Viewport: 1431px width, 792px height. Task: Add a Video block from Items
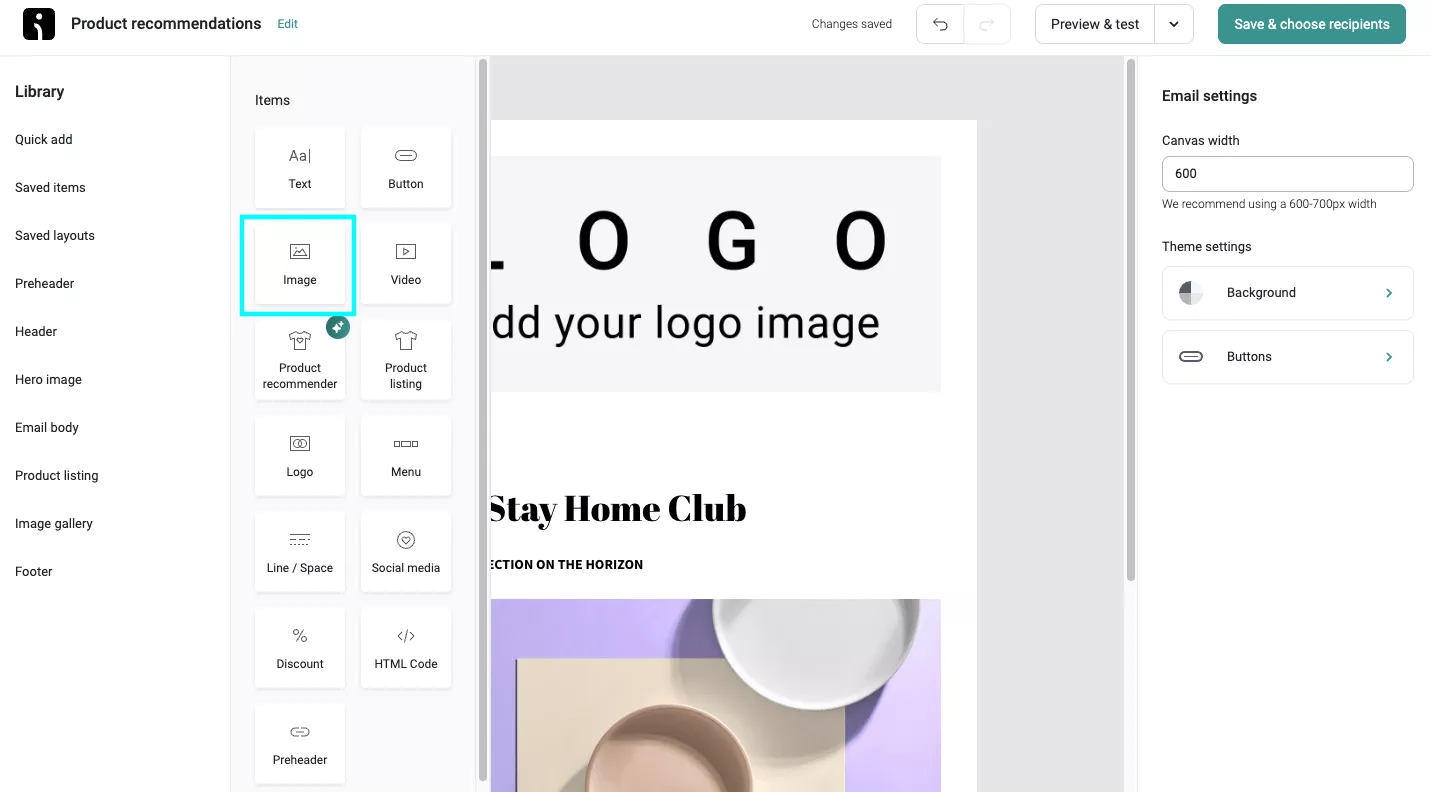(405, 263)
